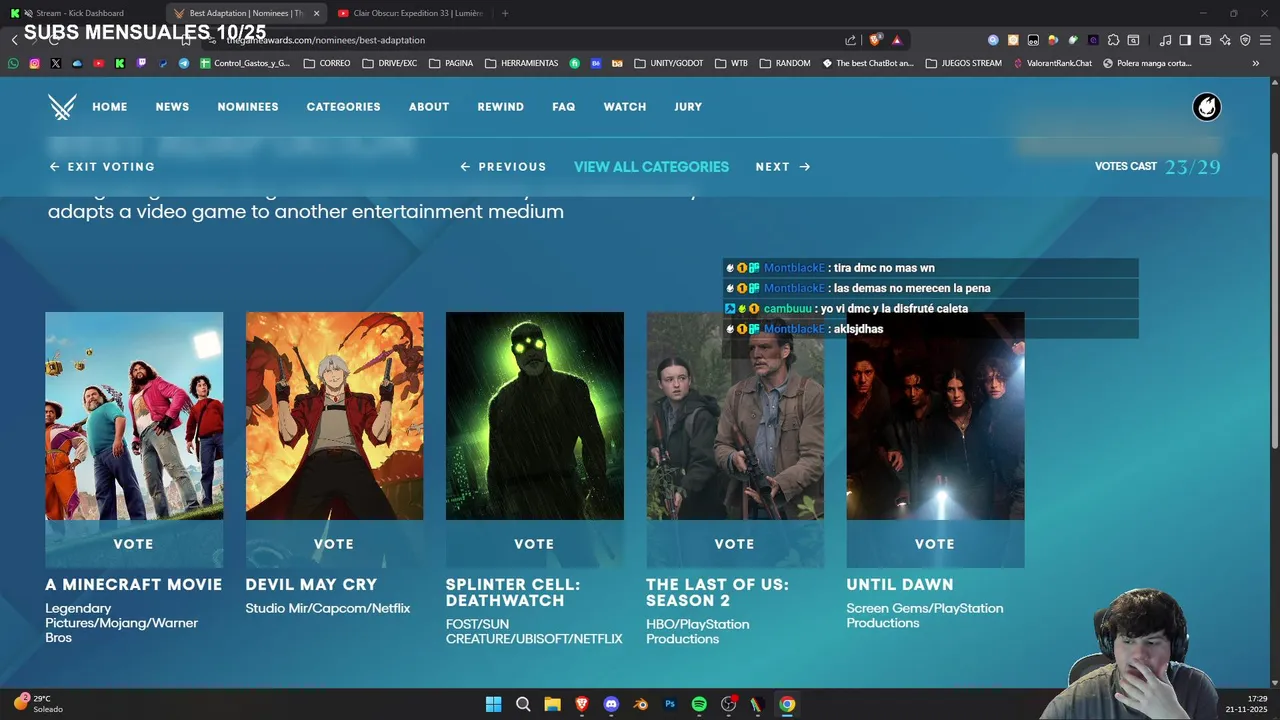
Task: Open X (Twitter) bookmark icon
Action: coord(55,63)
